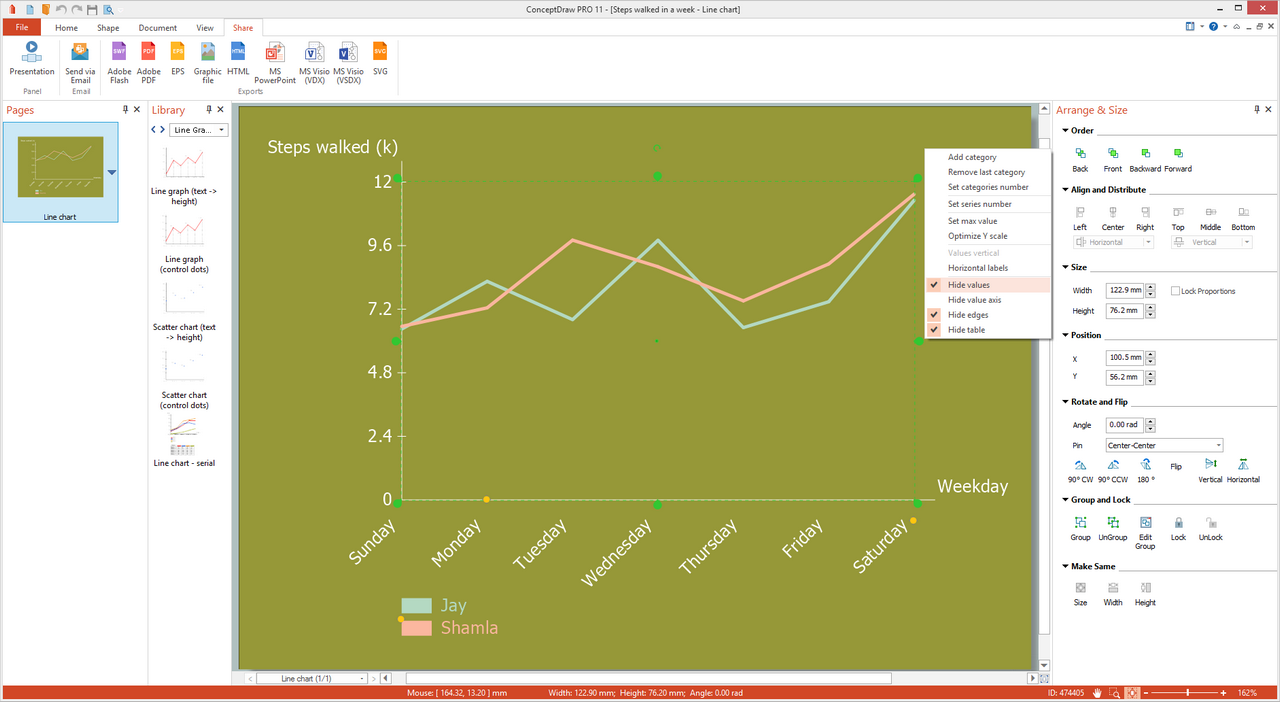
Task: Collapse the Size section
Action: point(1065,267)
